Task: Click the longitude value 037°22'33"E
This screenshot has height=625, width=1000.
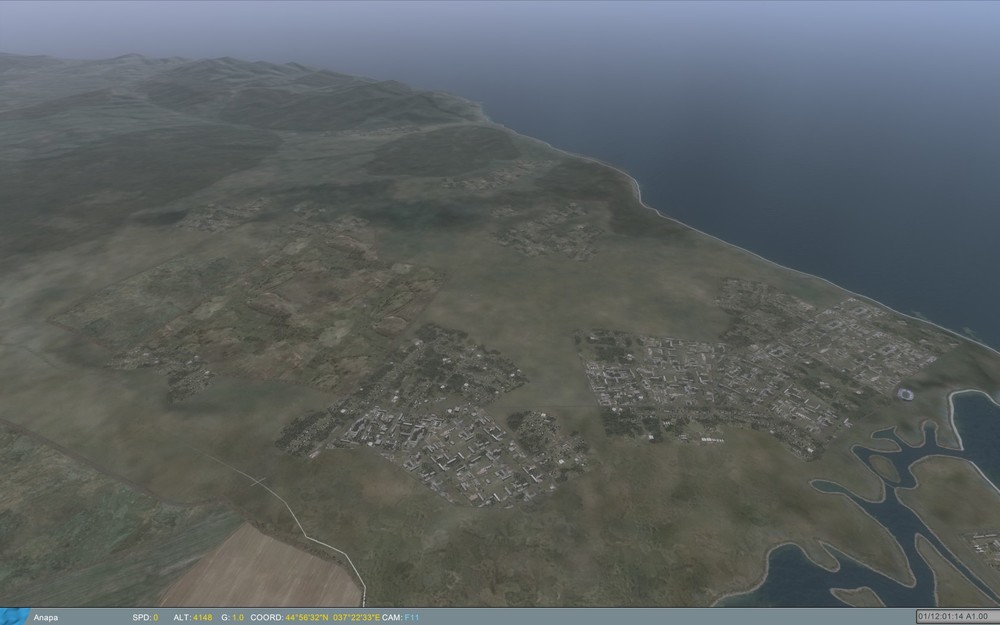Action: [355, 616]
